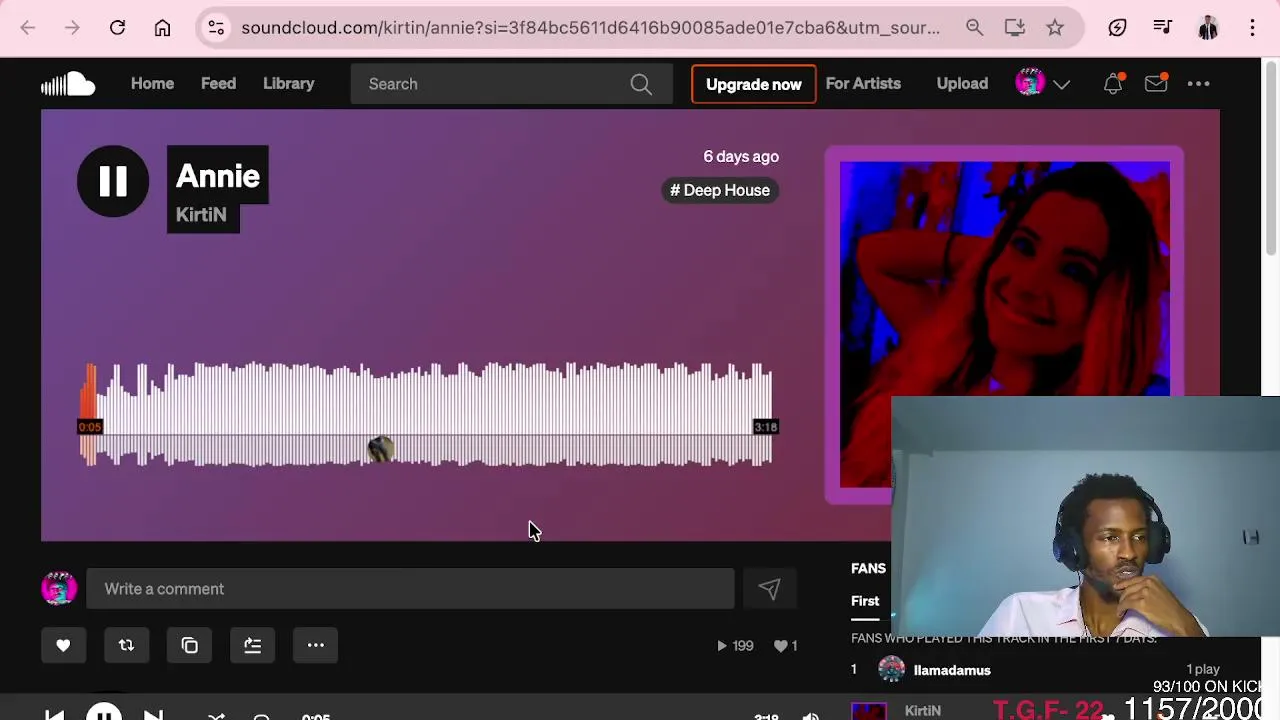This screenshot has height=720, width=1280.
Task: Open the SoundCloud profile avatar in header
Action: (x=1030, y=83)
